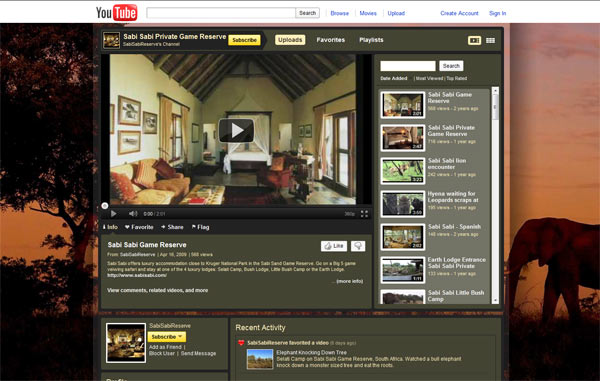Click the SabiSabiReserve From link
The width and height of the screenshot is (600, 381).
pos(137,254)
